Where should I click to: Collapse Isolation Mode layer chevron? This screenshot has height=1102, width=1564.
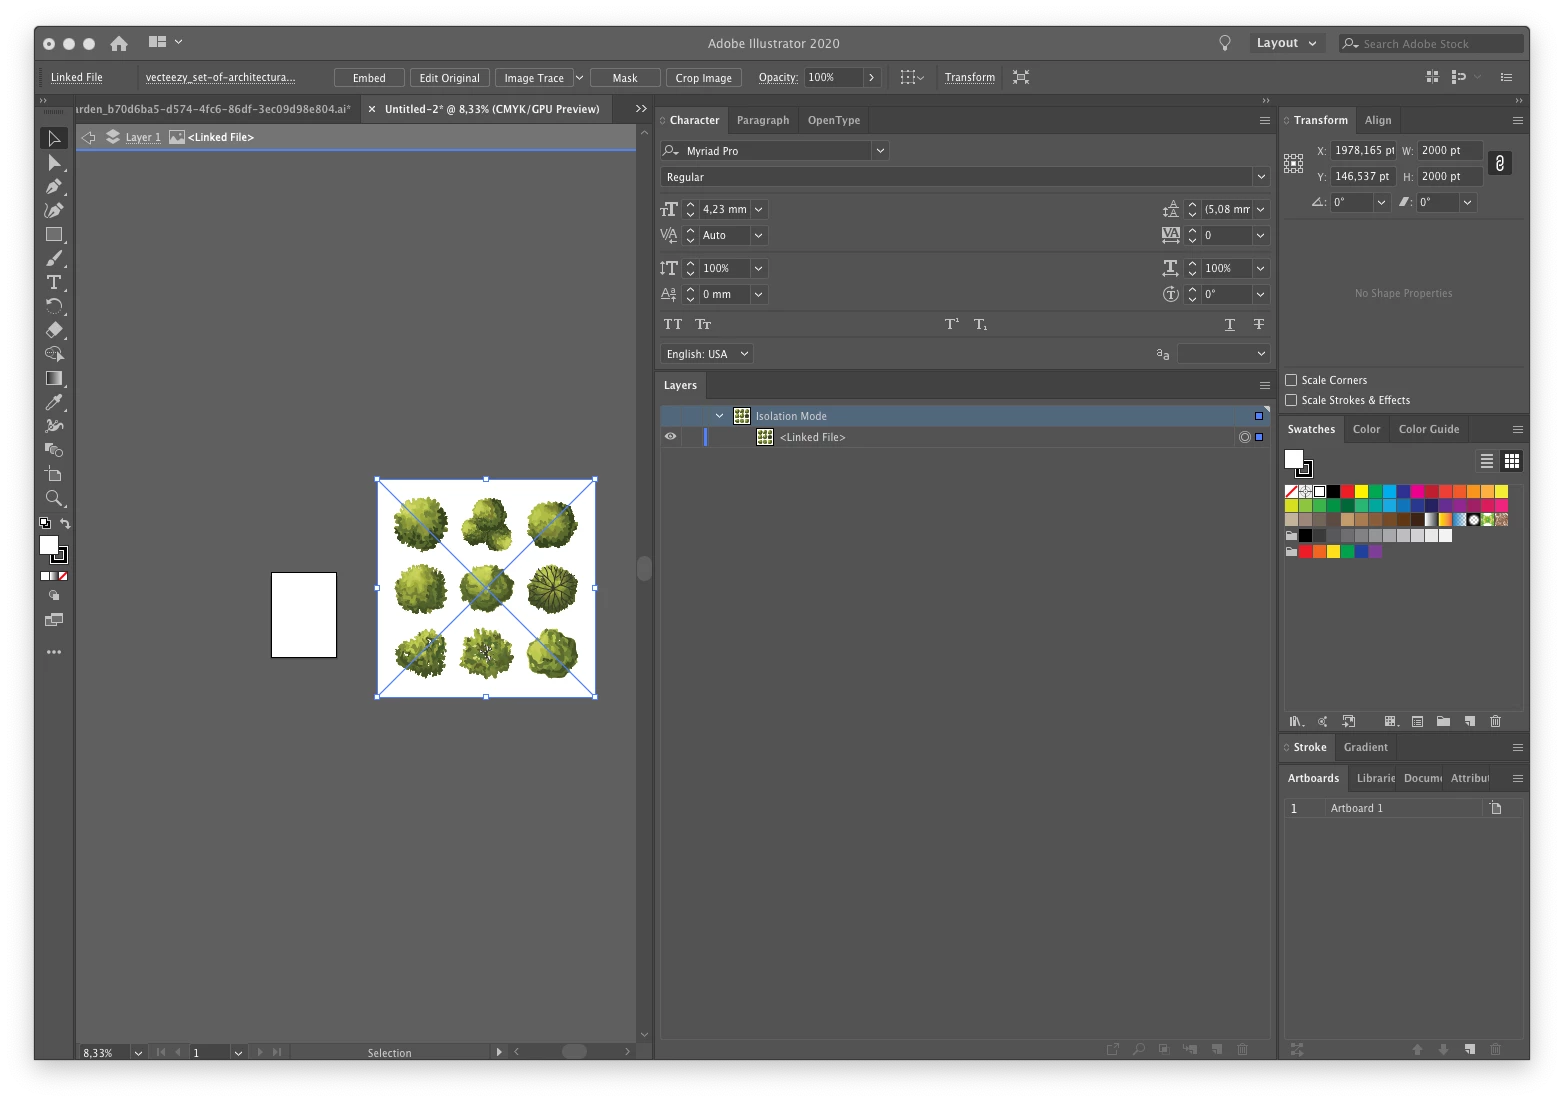pyautogui.click(x=719, y=416)
